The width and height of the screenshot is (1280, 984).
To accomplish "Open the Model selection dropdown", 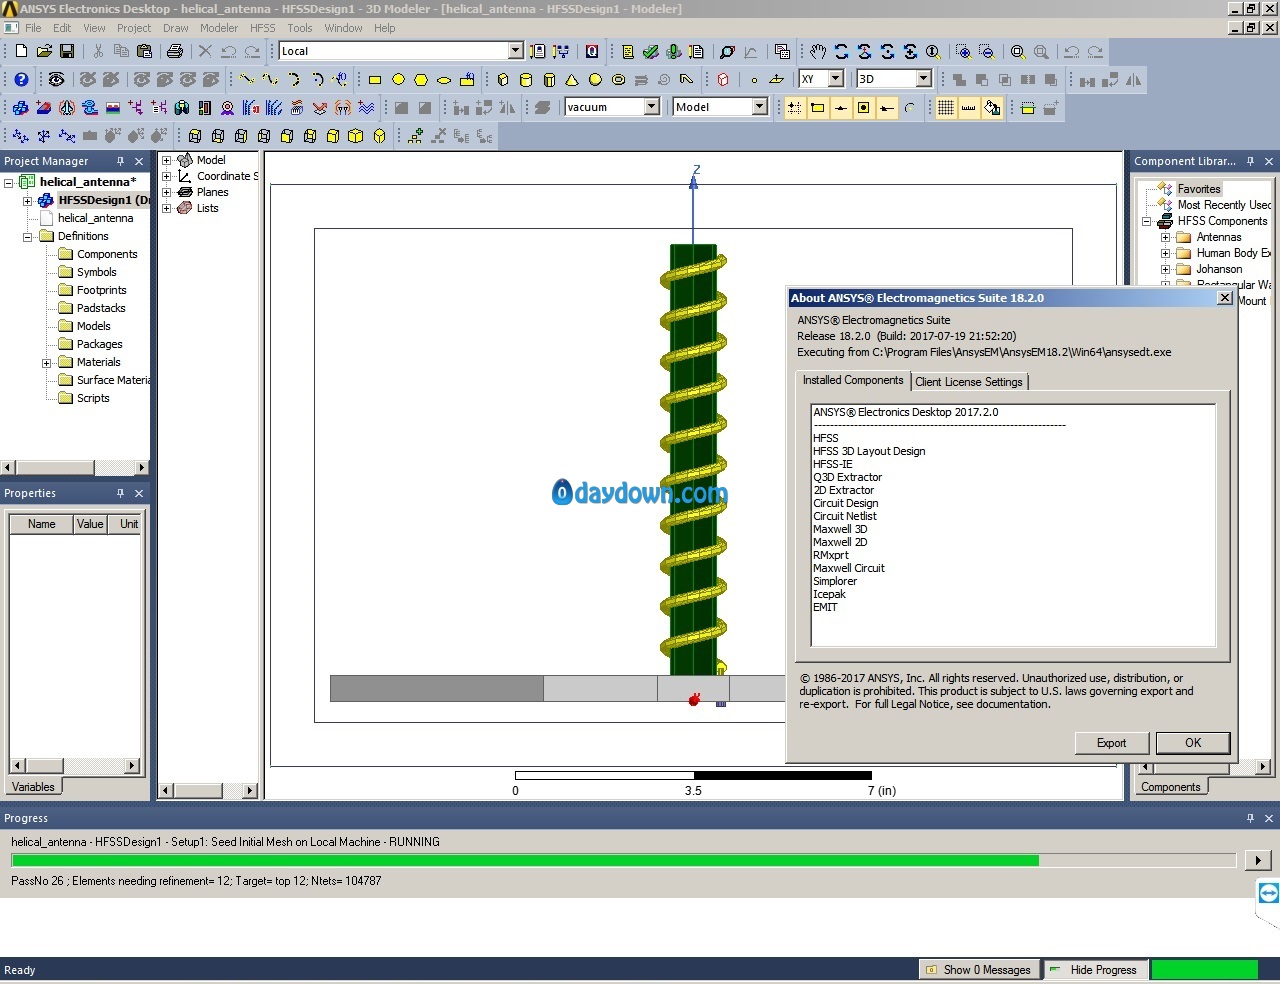I will click(760, 107).
